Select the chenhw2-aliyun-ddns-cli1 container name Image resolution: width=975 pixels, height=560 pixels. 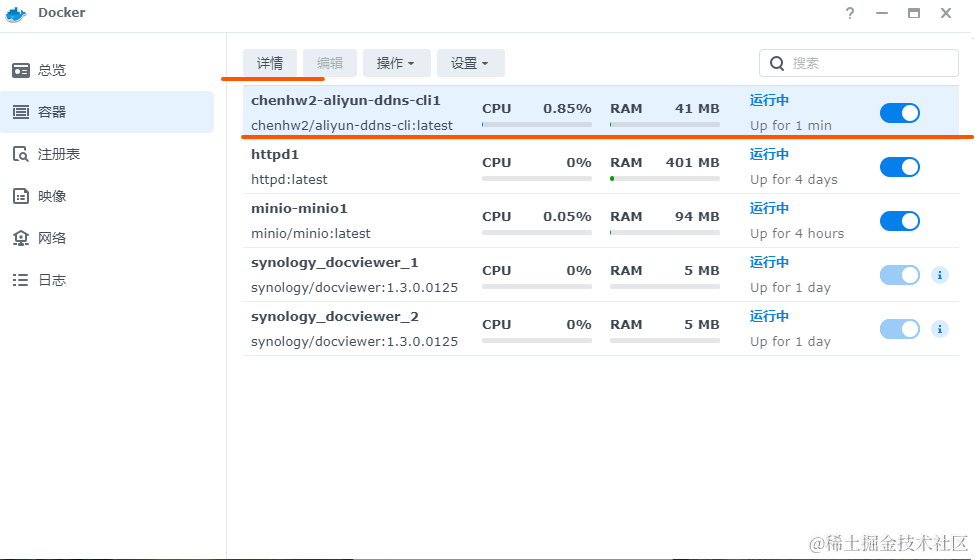346,101
